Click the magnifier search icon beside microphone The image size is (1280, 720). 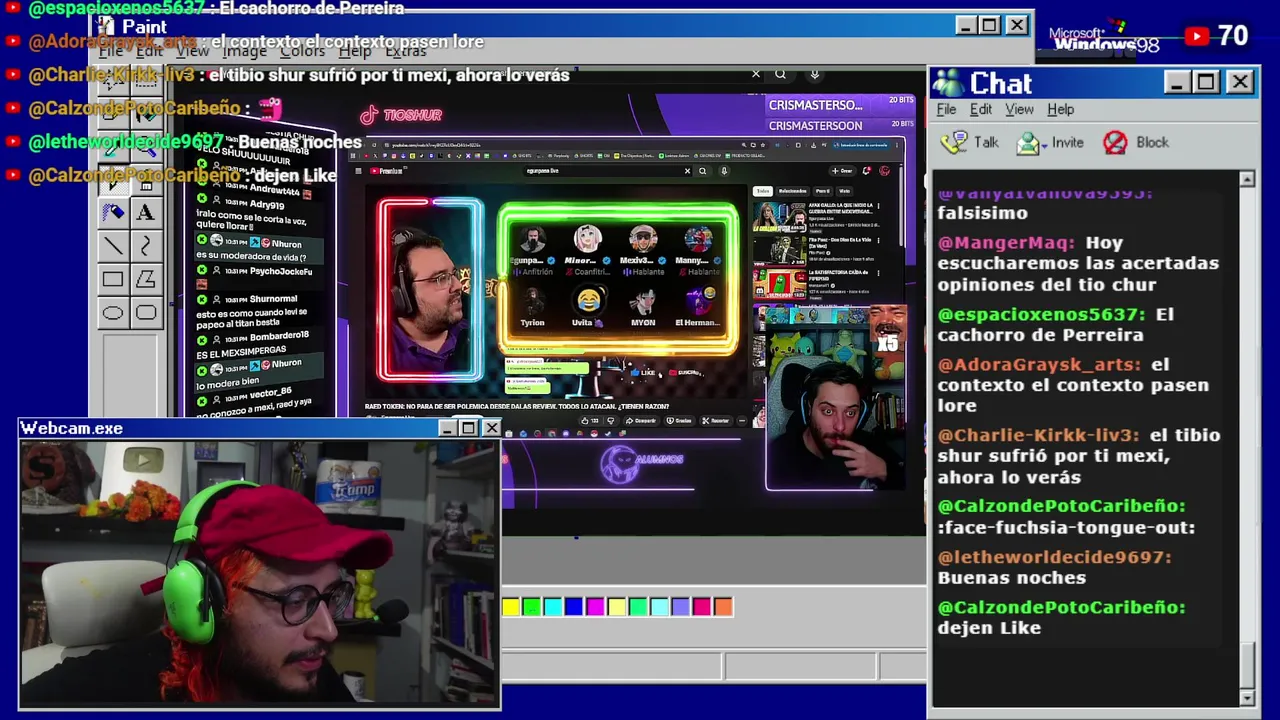[780, 74]
